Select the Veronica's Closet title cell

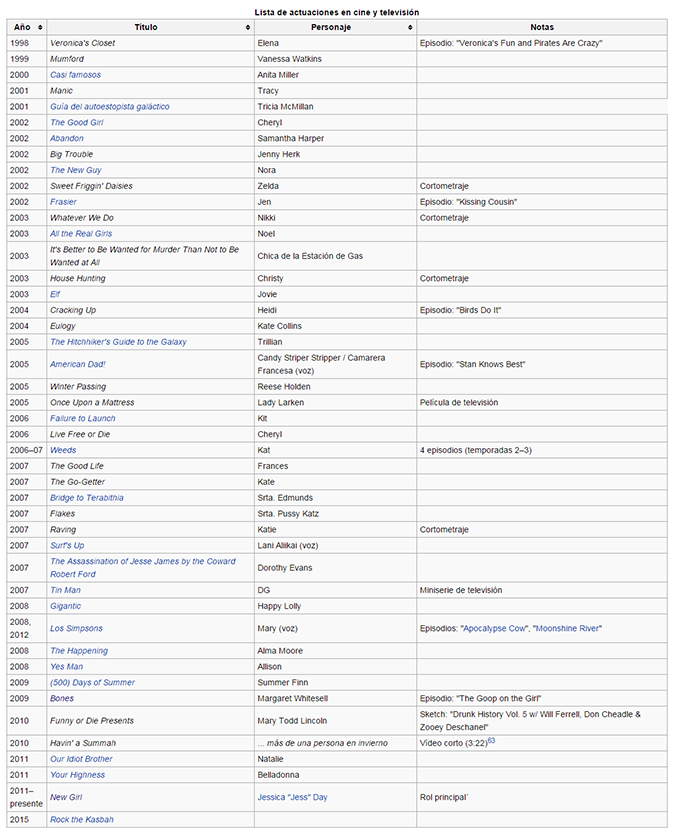click(151, 43)
